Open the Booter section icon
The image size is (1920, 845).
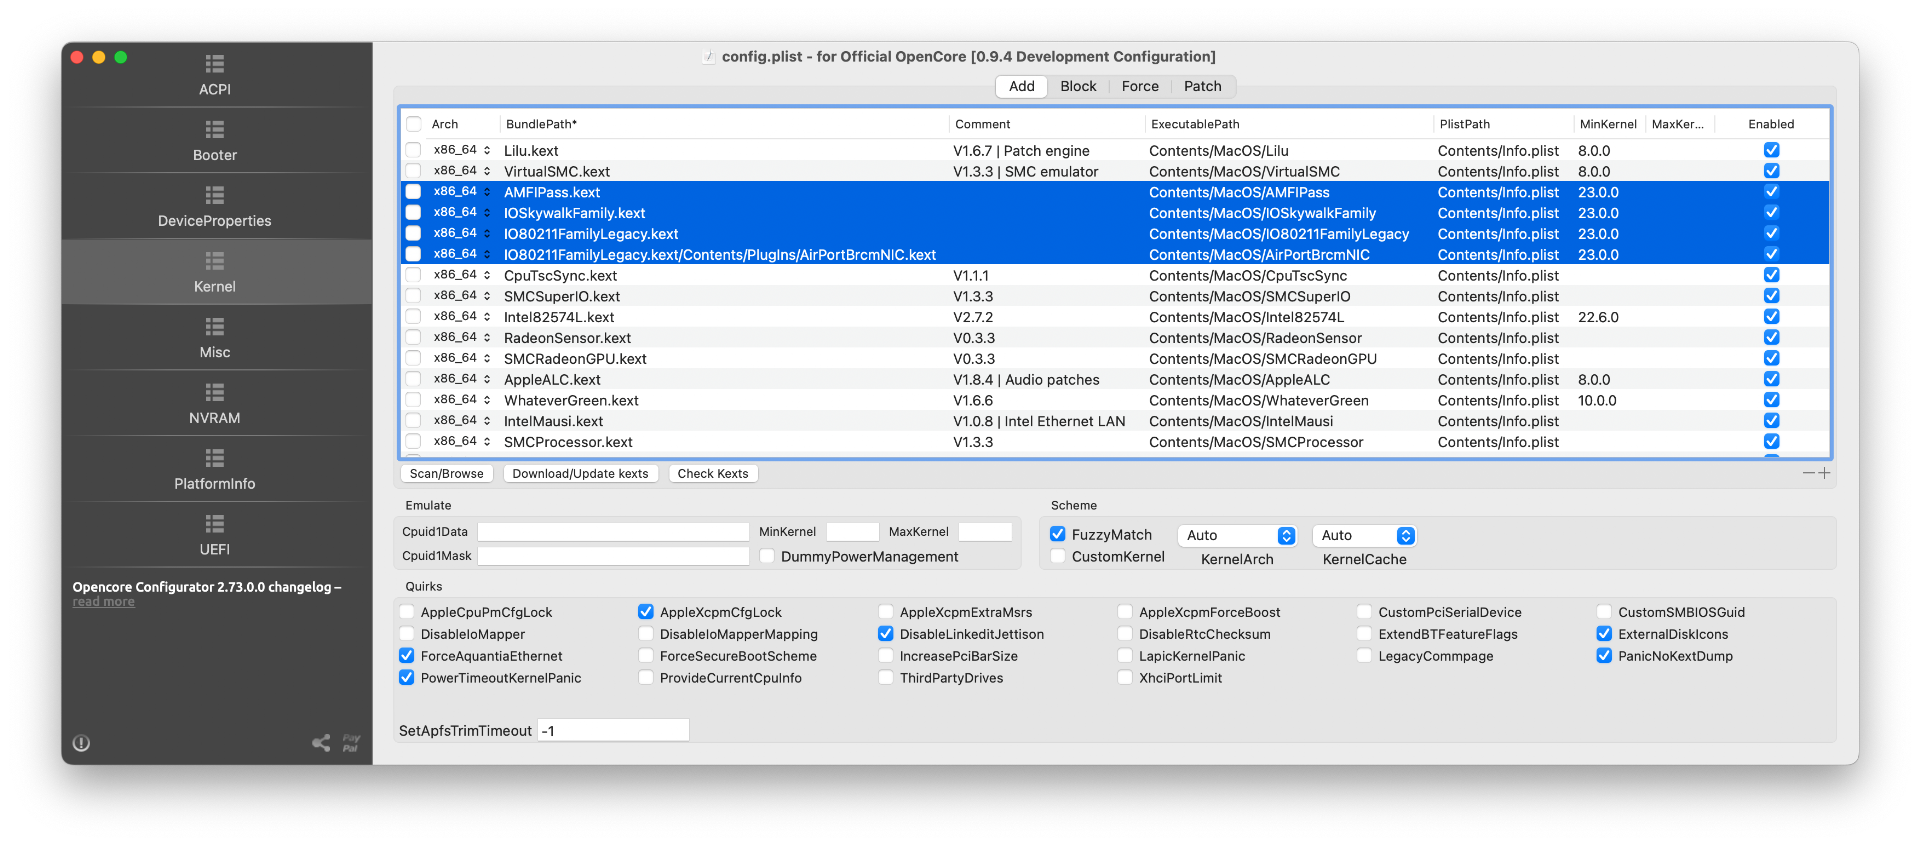tap(215, 130)
